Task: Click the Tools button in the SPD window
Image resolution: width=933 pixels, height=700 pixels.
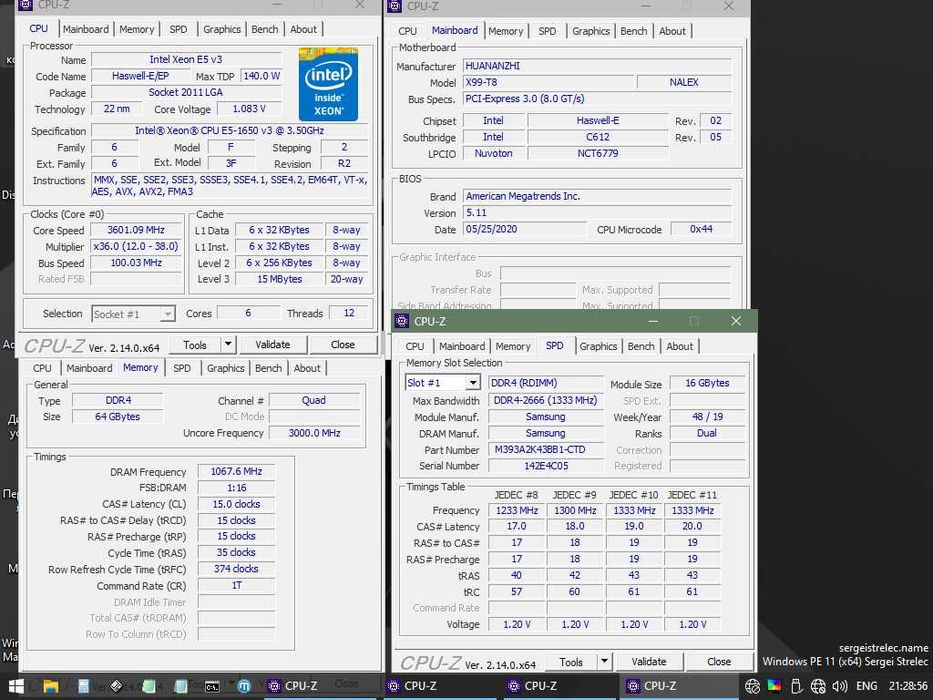Action: (571, 661)
